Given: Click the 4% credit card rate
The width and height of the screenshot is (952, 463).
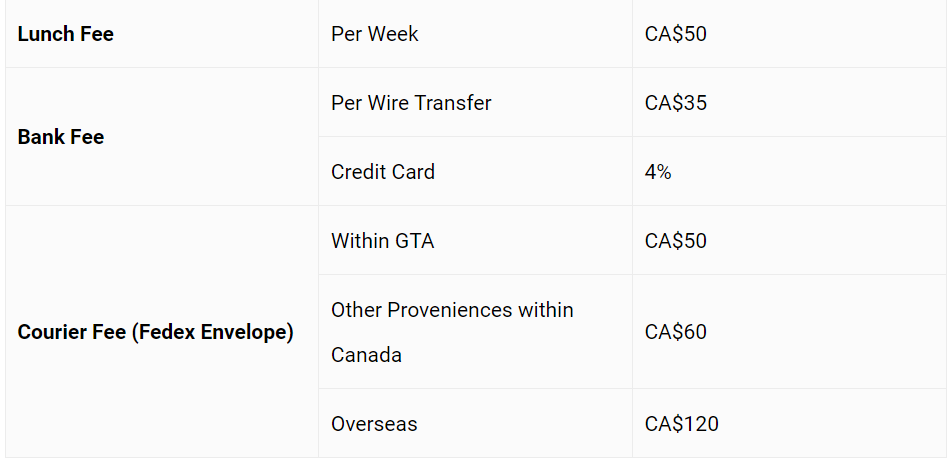Looking at the screenshot, I should [x=658, y=172].
